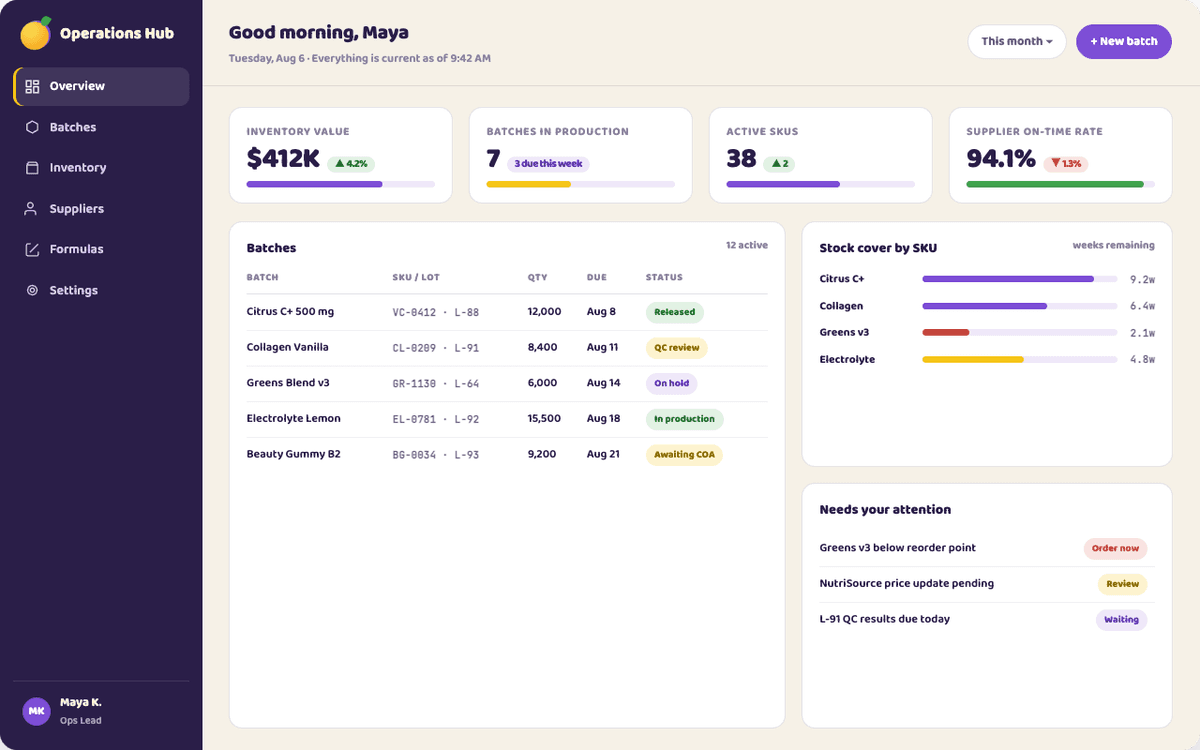1200x750 pixels.
Task: Click the 15,500 quantity cell
Action: 544,419
